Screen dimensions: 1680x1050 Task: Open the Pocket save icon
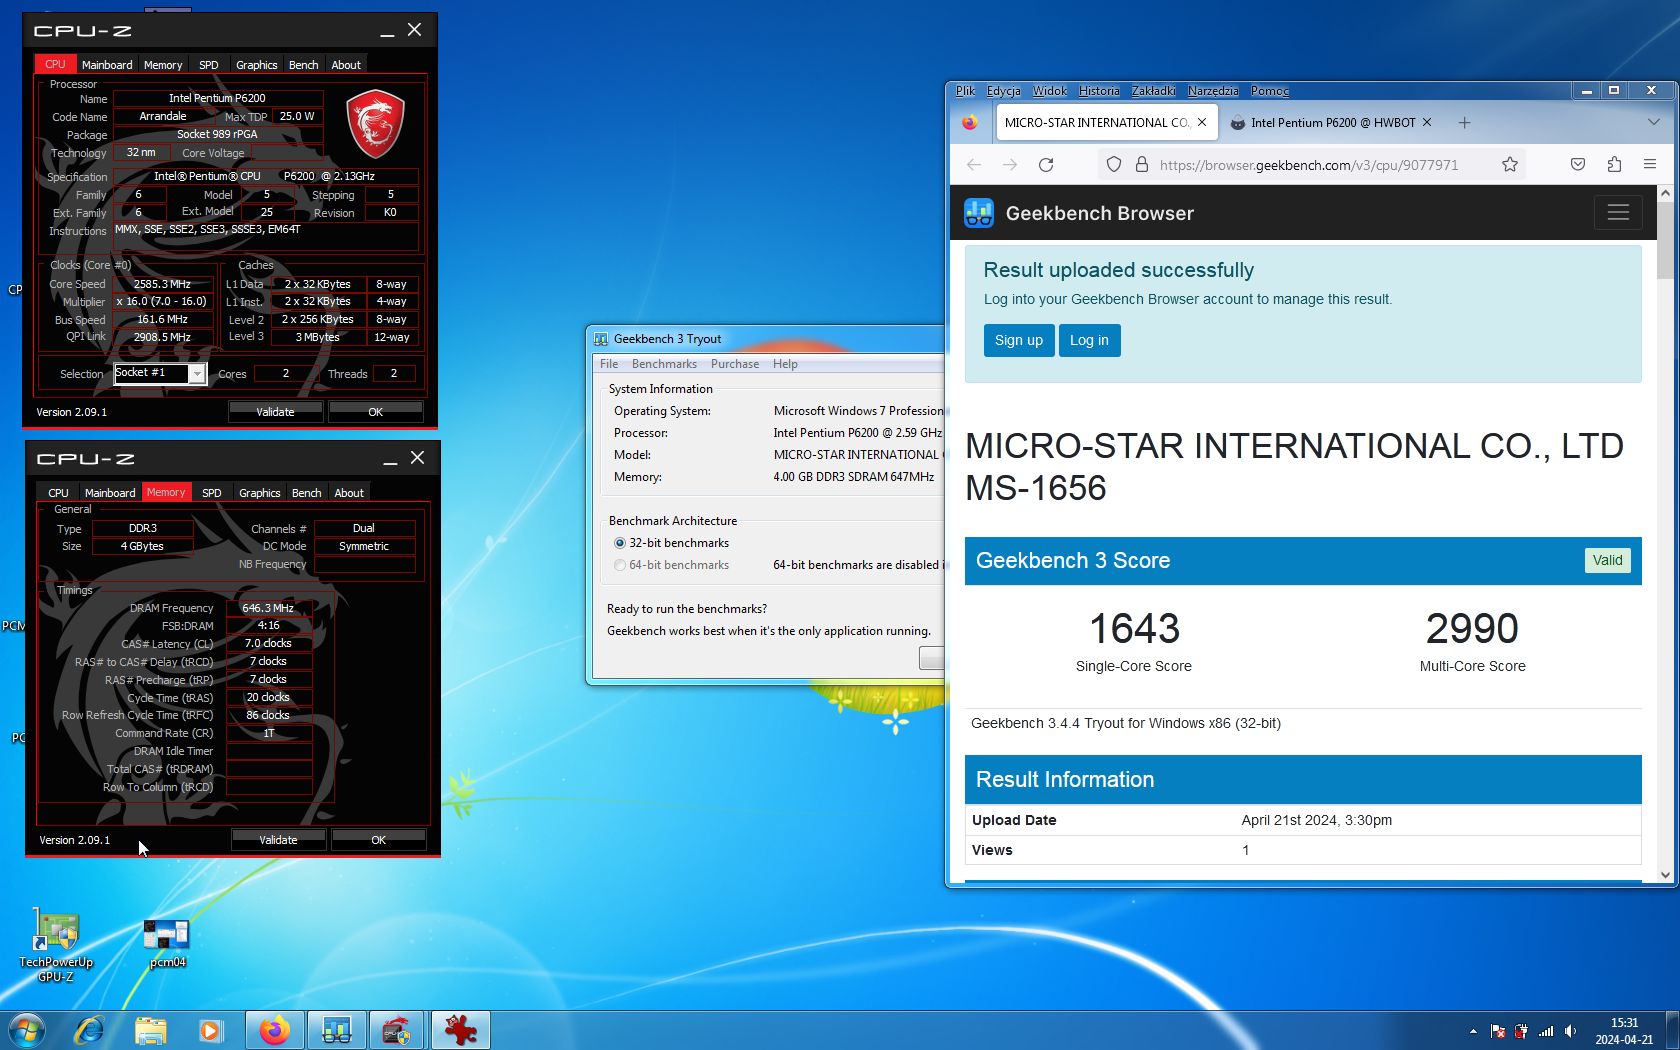1578,165
